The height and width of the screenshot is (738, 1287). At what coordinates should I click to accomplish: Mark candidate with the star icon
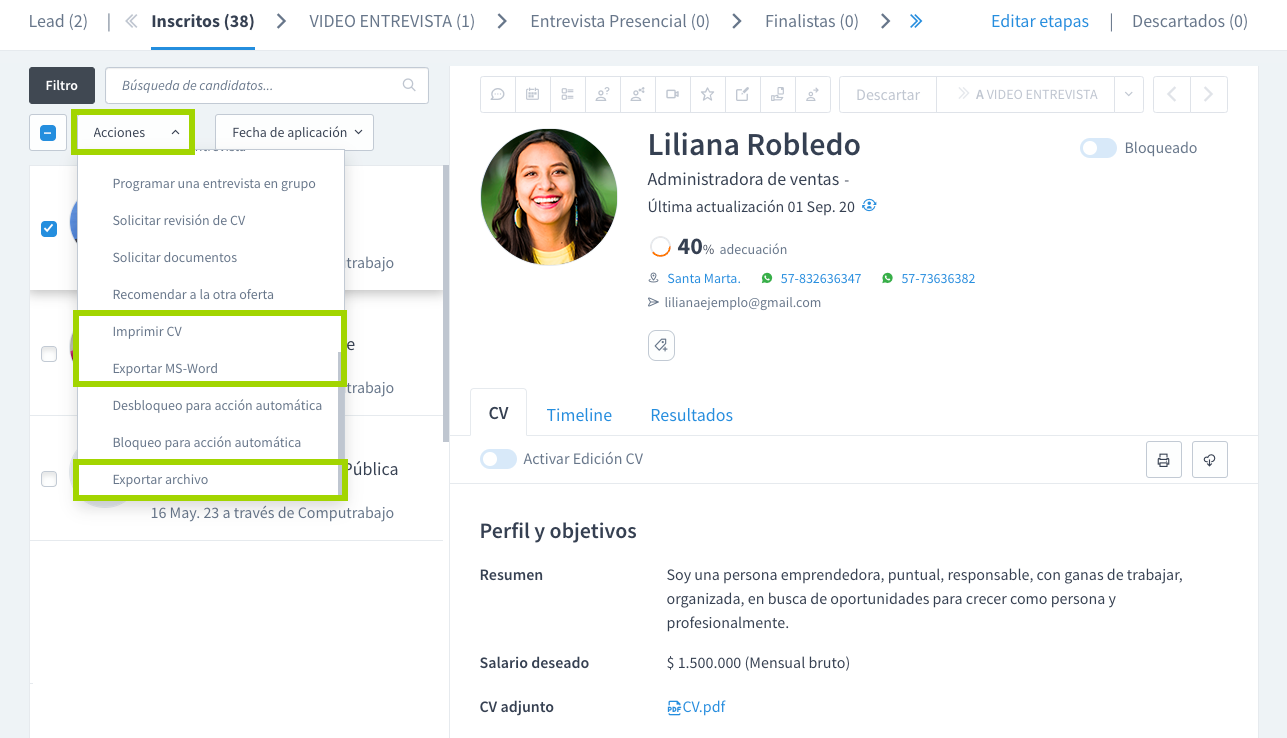707,94
